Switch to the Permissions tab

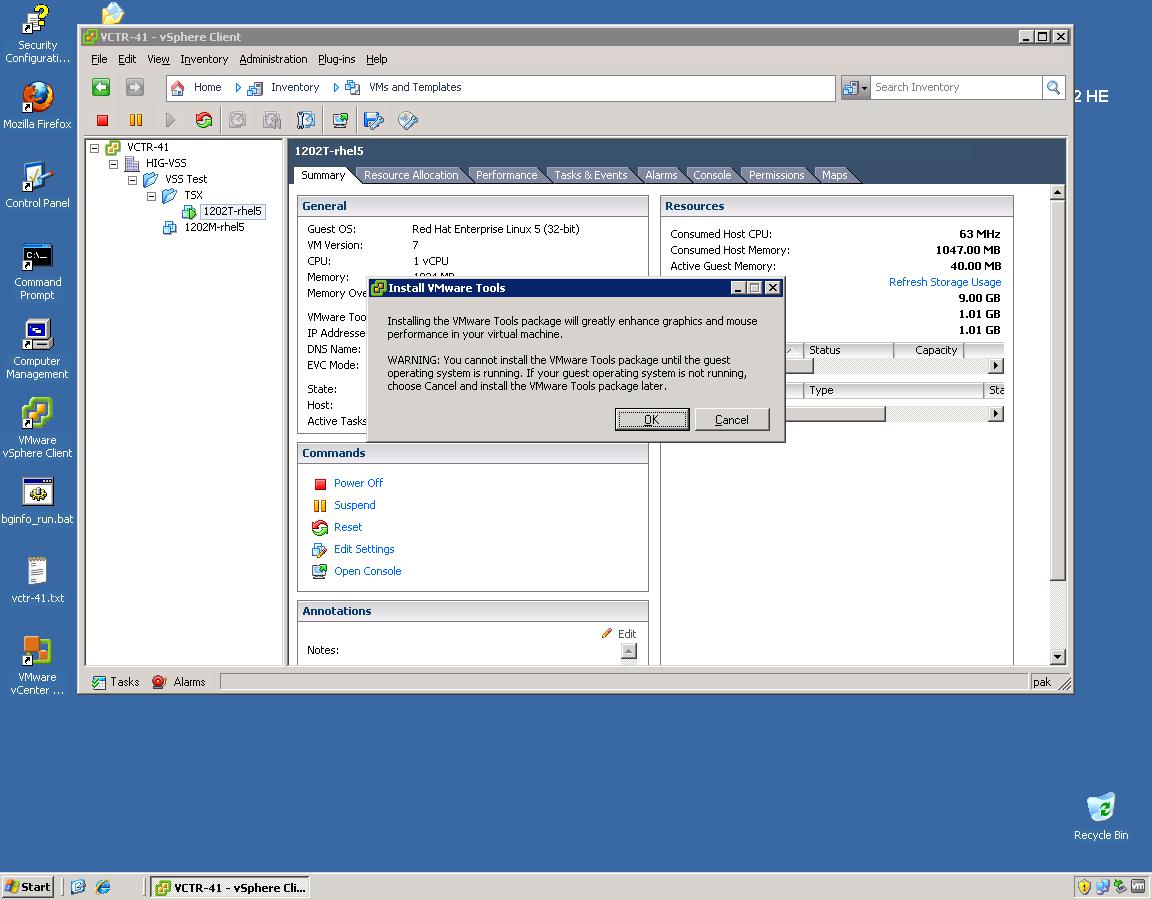tap(777, 176)
